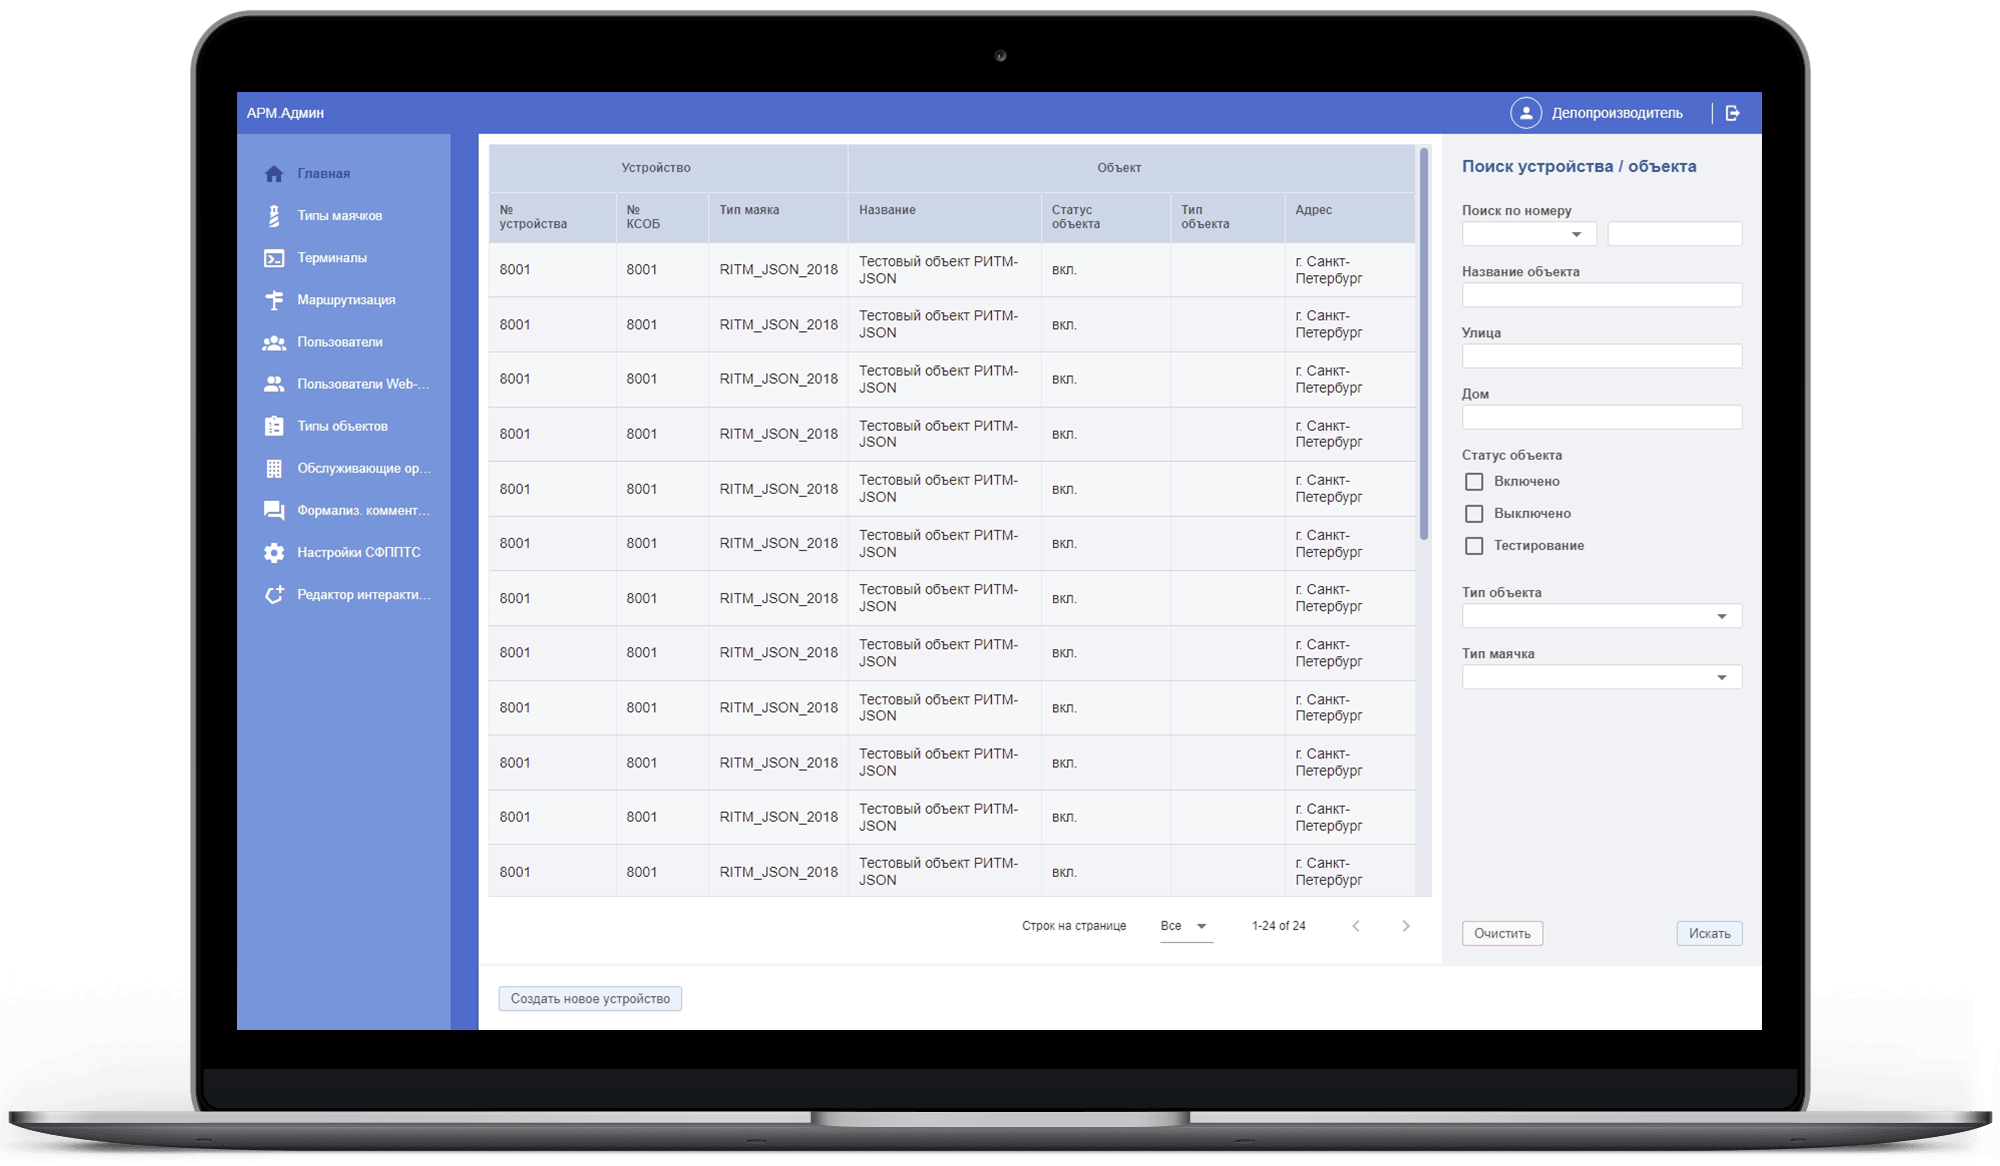Click the Формализ. коммент... chat icon
The image size is (2000, 1166).
click(x=274, y=510)
